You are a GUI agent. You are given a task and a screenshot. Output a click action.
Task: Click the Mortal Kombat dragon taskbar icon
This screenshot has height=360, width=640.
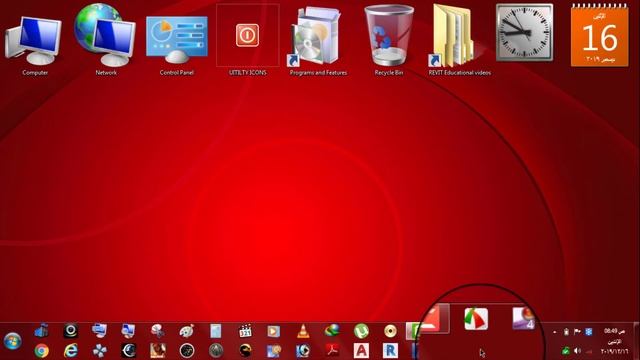click(245, 351)
